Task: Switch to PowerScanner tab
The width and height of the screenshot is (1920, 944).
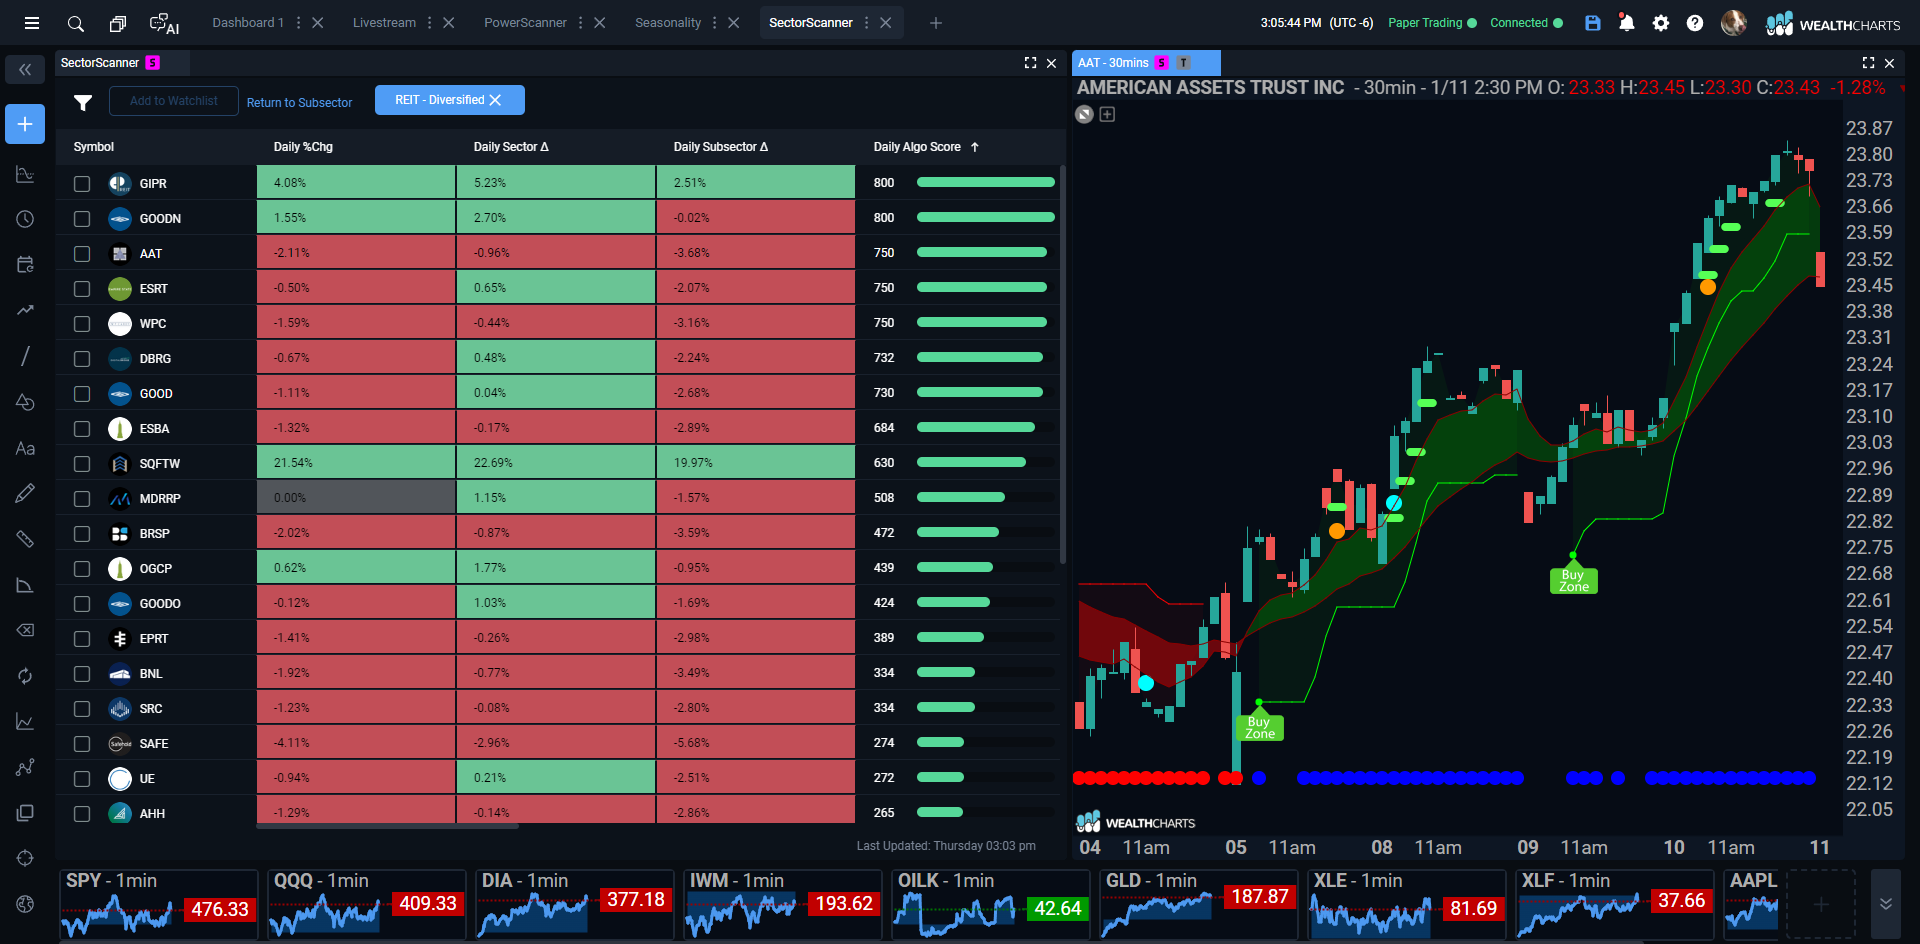Action: (525, 23)
